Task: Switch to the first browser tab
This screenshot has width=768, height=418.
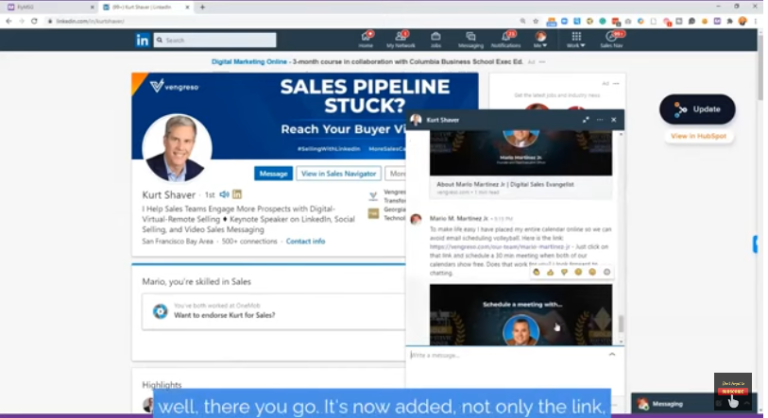Action: [49, 7]
